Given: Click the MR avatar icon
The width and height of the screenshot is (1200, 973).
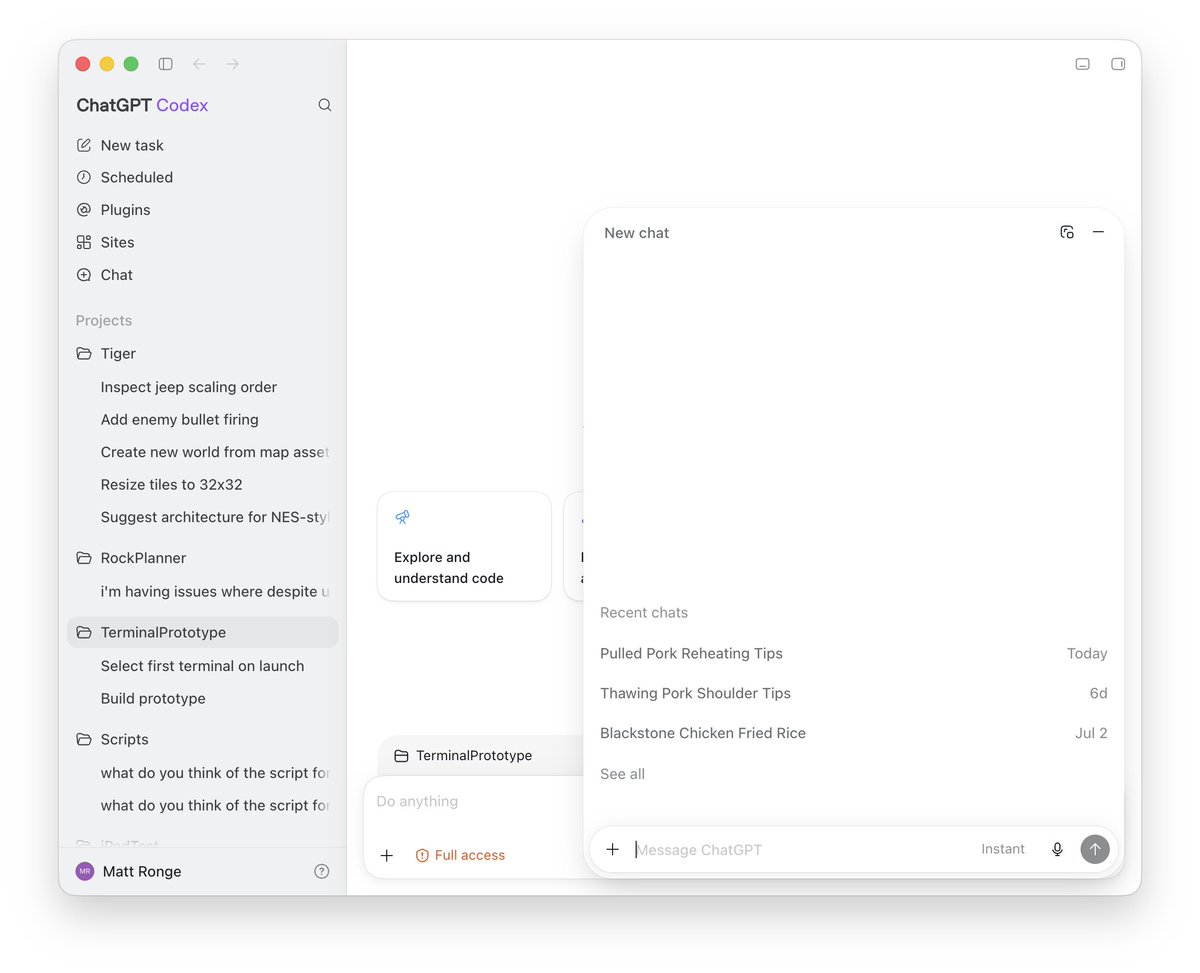Looking at the screenshot, I should pos(85,871).
